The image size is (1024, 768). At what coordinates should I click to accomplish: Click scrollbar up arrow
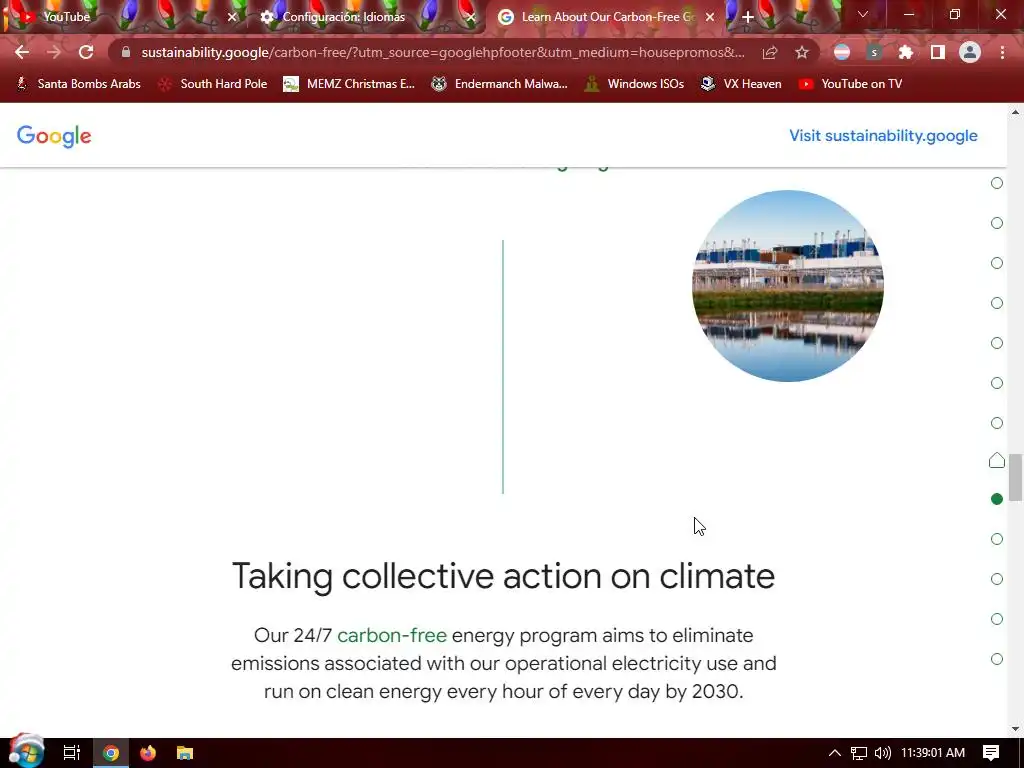click(x=1016, y=112)
